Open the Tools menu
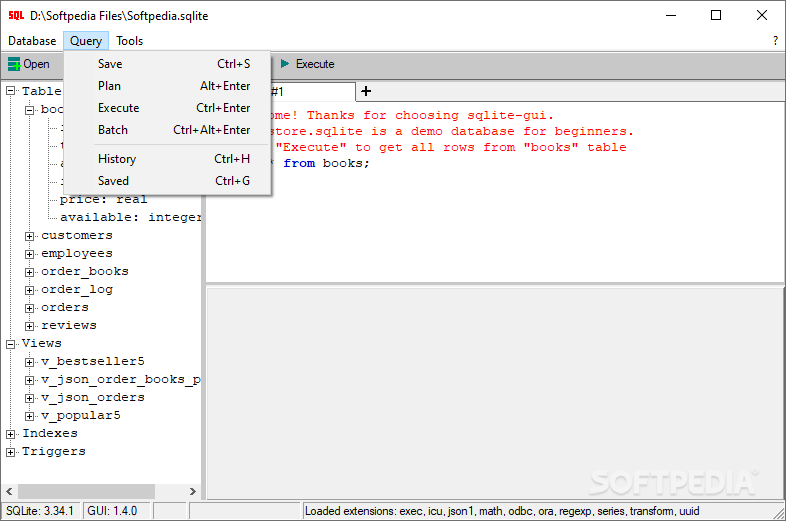786x521 pixels. point(129,41)
